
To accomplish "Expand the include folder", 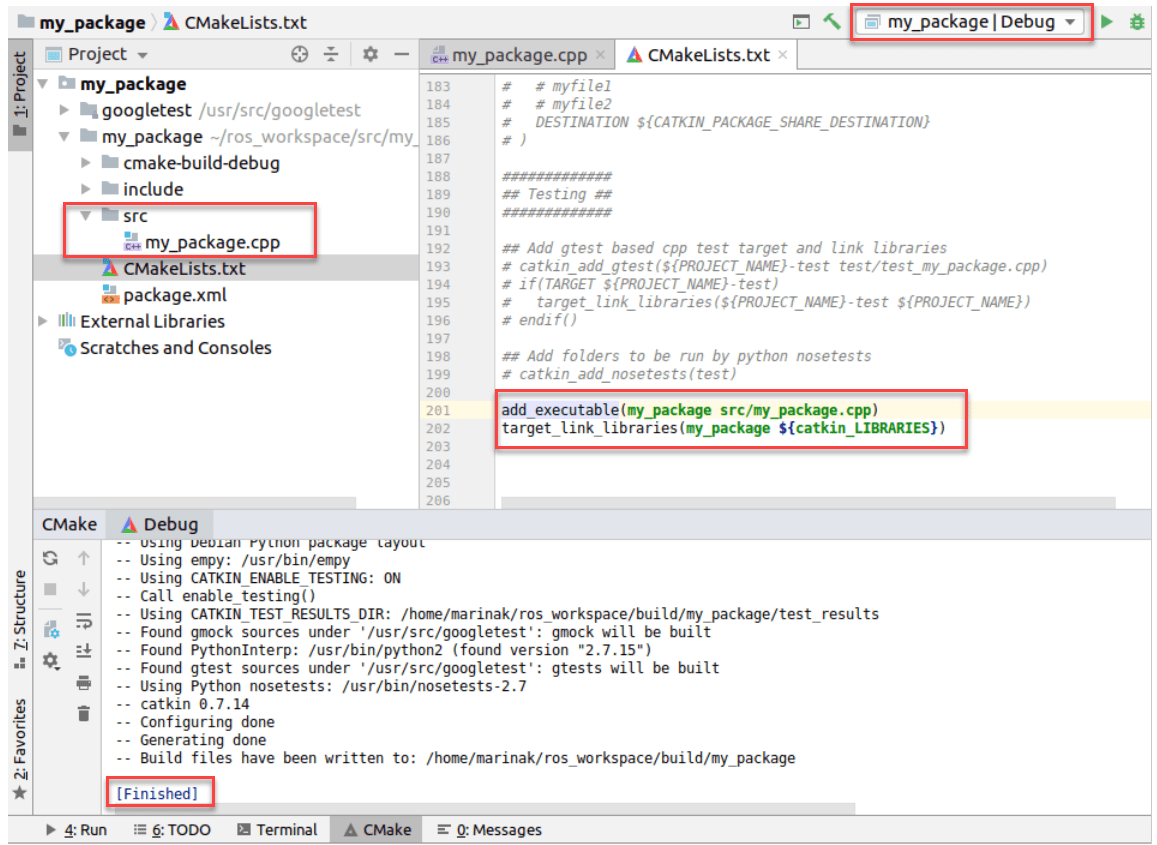I will pos(88,188).
